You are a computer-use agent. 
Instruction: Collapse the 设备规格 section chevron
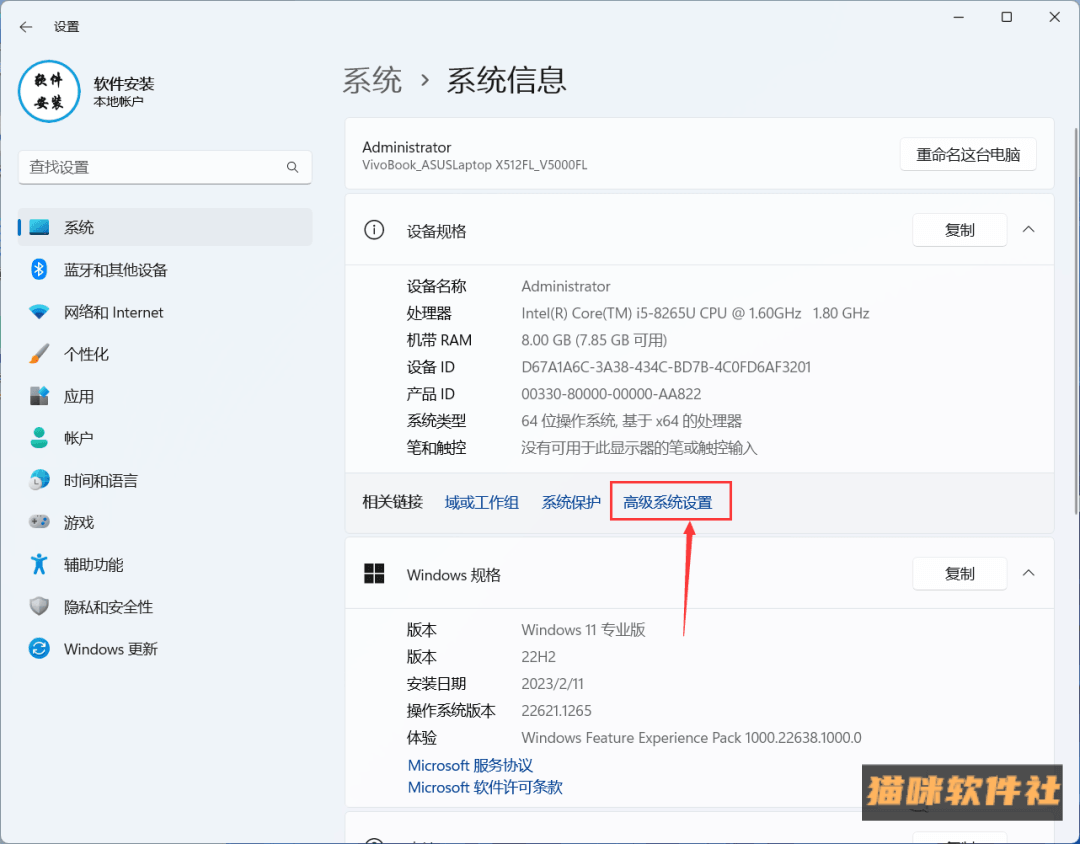(x=1028, y=230)
